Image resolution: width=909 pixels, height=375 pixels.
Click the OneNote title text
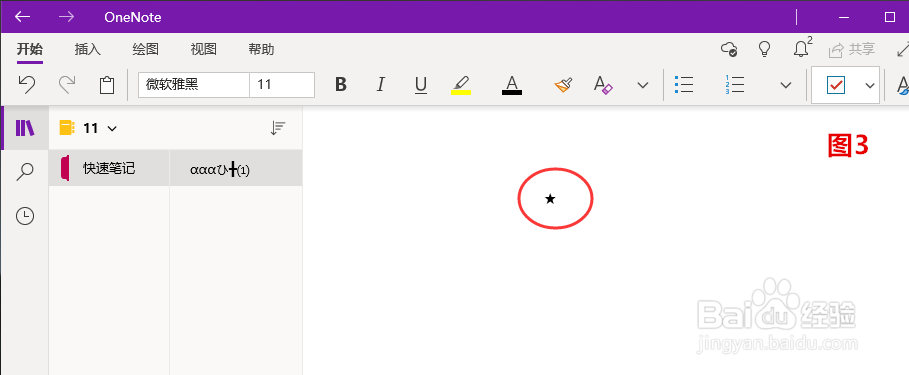133,17
